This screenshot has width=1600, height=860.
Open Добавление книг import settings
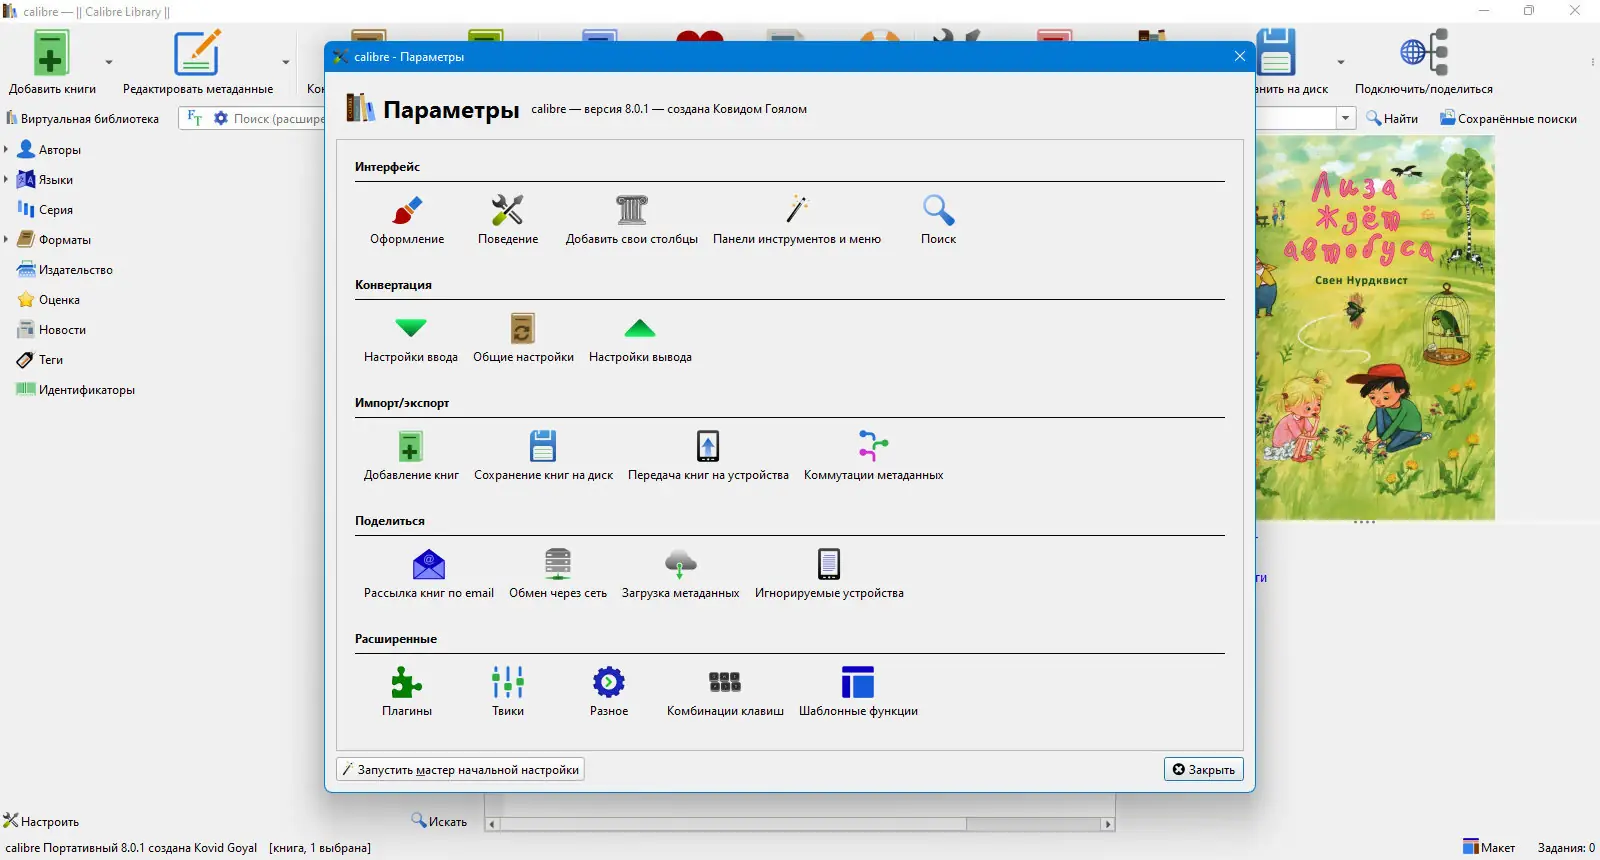pyautogui.click(x=411, y=456)
